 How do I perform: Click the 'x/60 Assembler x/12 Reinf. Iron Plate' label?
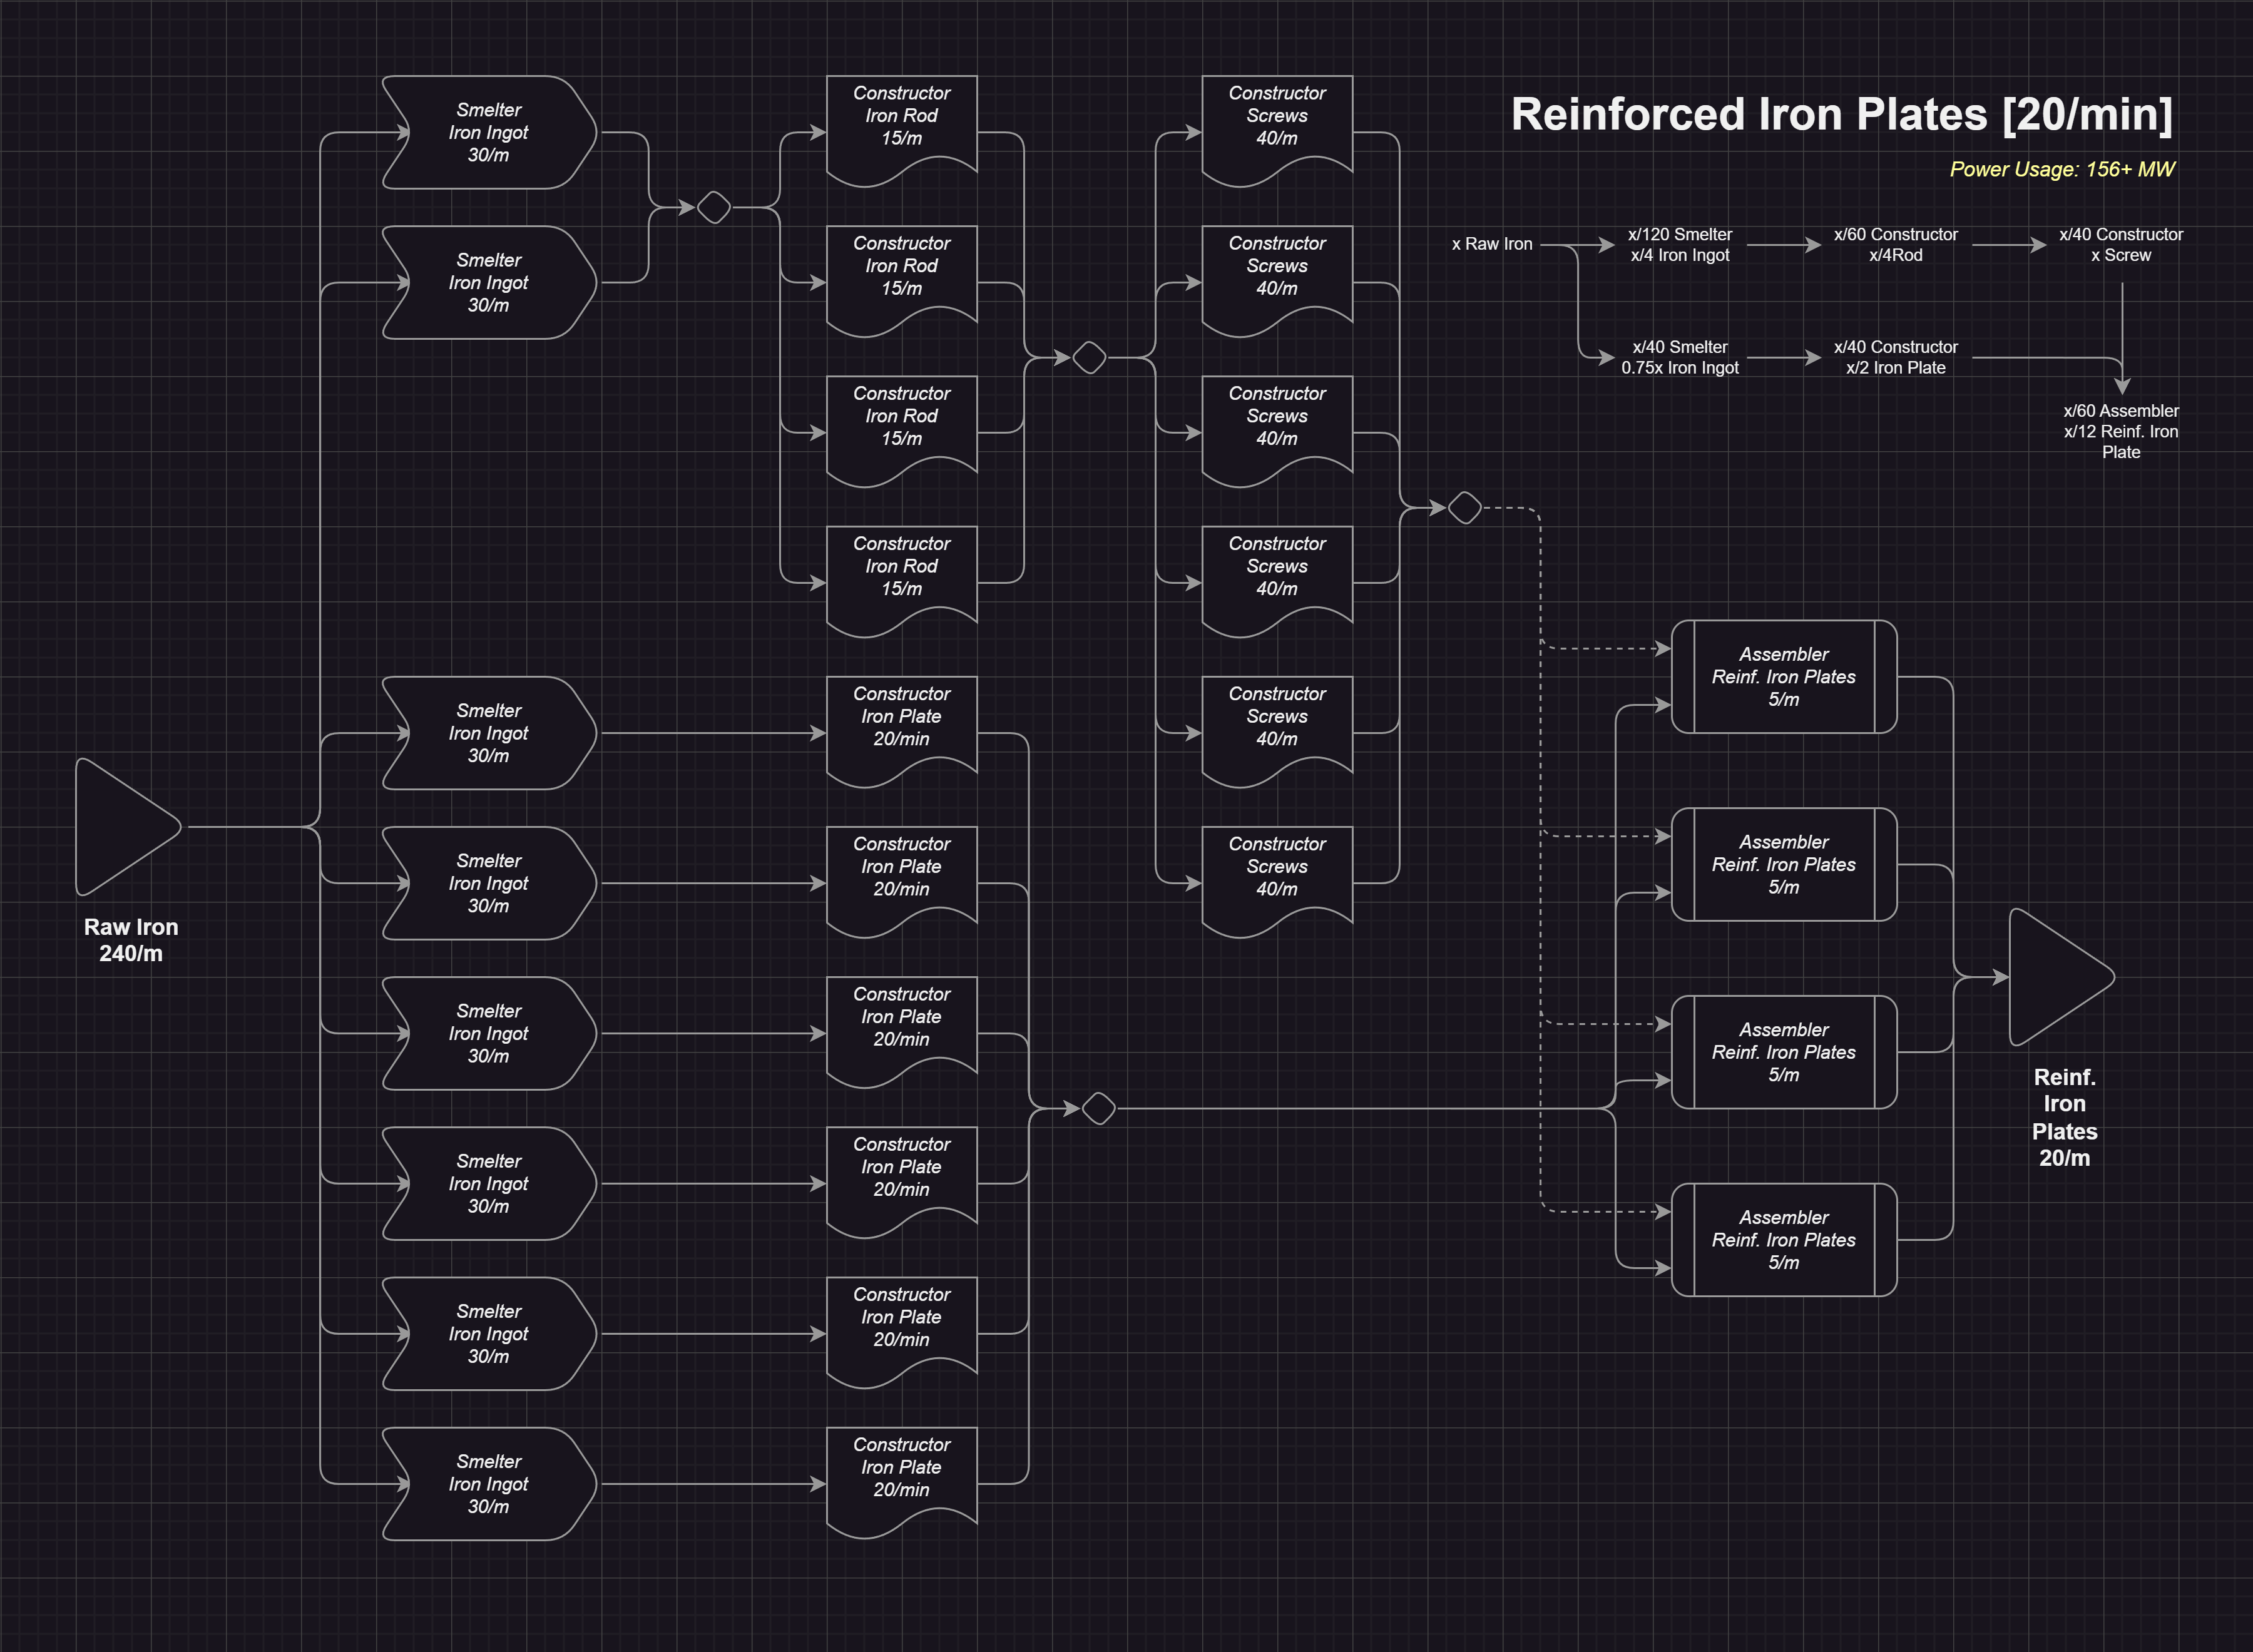pos(2120,431)
